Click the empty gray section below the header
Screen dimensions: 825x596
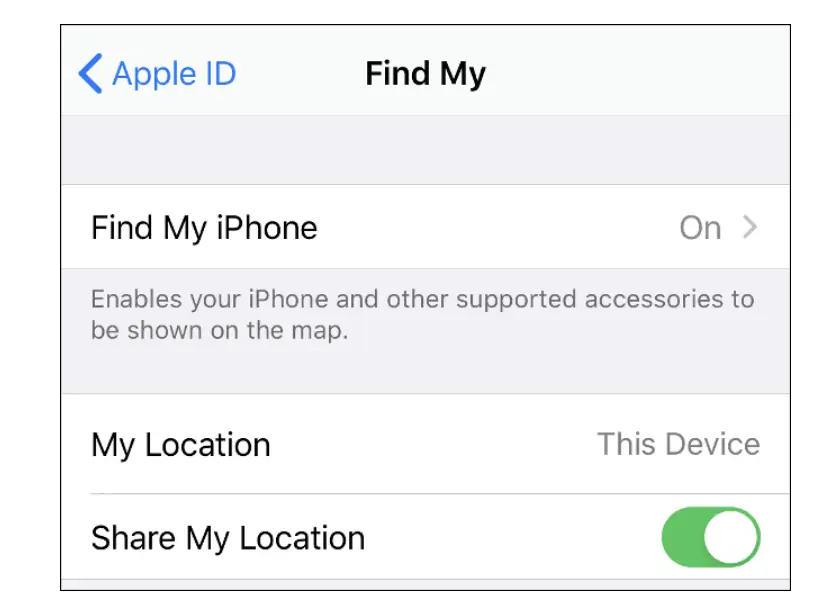425,150
